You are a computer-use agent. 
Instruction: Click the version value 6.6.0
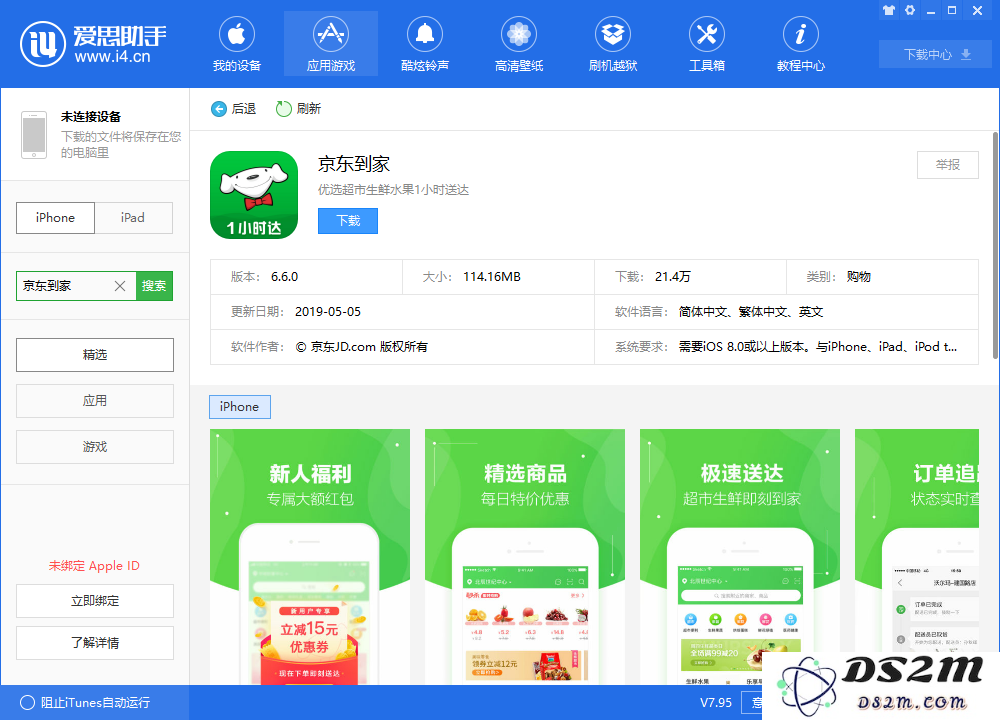pos(284,277)
